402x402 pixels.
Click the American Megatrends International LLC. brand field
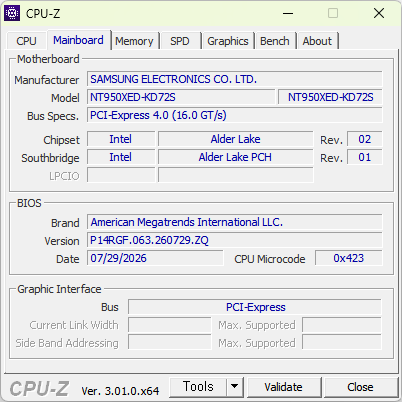(x=235, y=222)
